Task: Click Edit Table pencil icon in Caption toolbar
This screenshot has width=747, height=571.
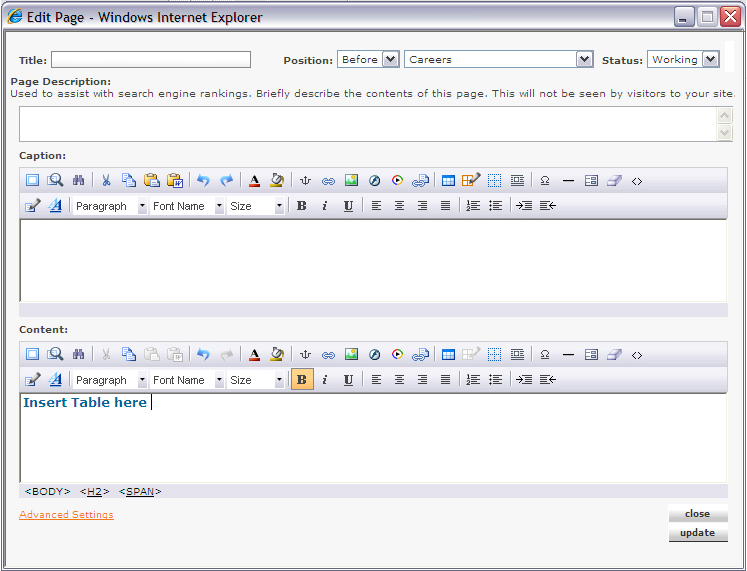Action: (471, 180)
